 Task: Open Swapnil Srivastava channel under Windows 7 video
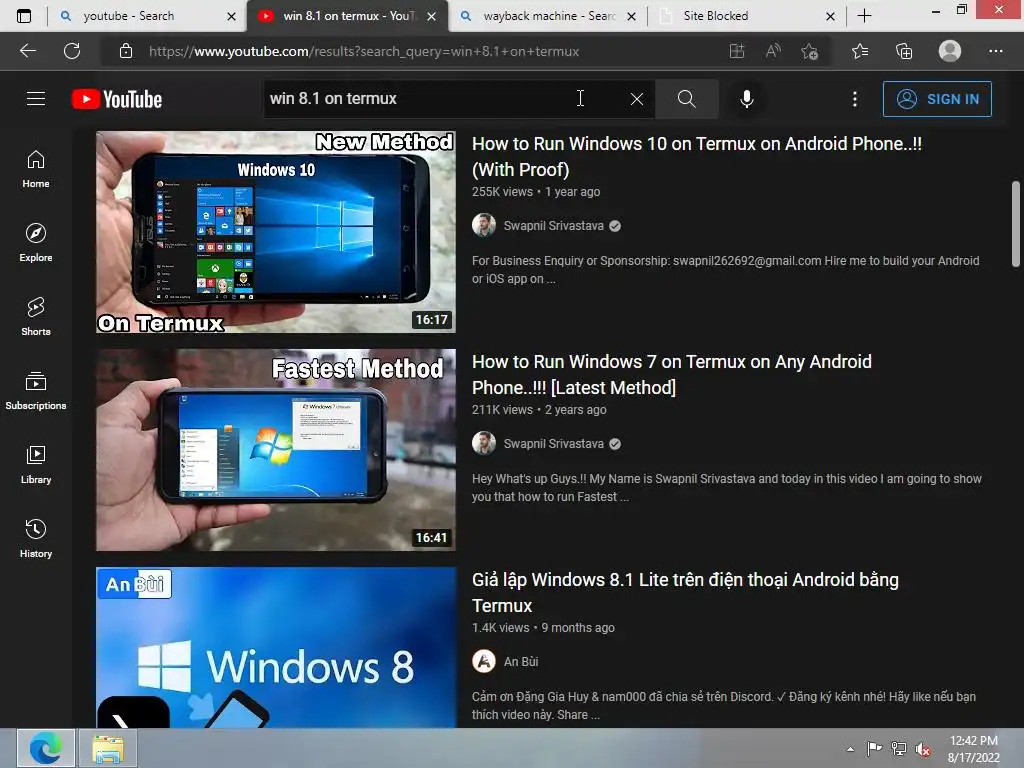(x=553, y=443)
